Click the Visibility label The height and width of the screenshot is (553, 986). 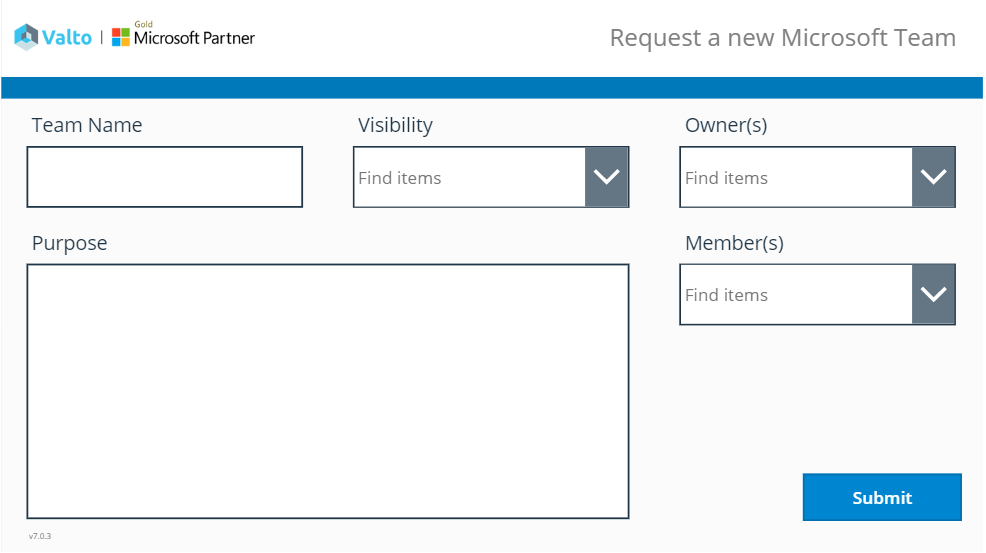tap(395, 125)
